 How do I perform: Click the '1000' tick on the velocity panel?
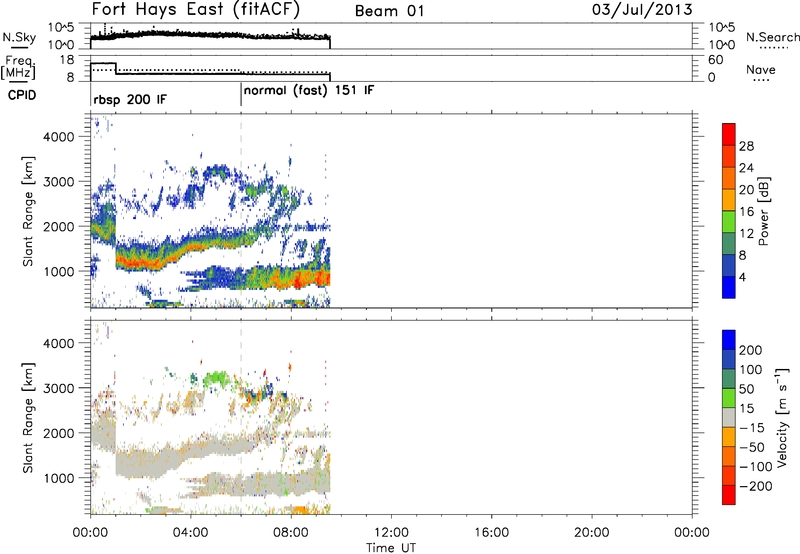coord(59,478)
